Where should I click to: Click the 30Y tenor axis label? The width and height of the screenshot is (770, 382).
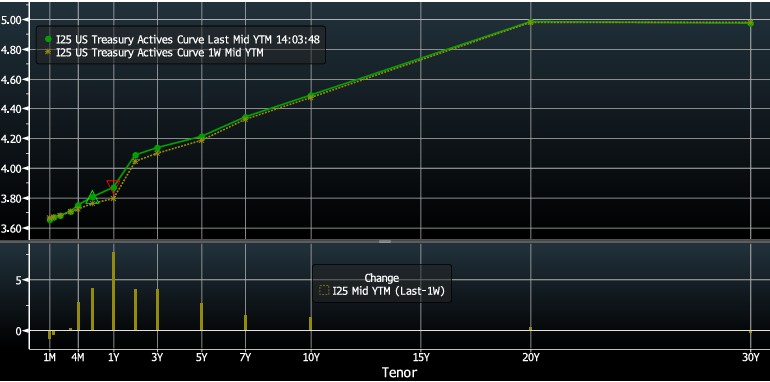tap(750, 357)
